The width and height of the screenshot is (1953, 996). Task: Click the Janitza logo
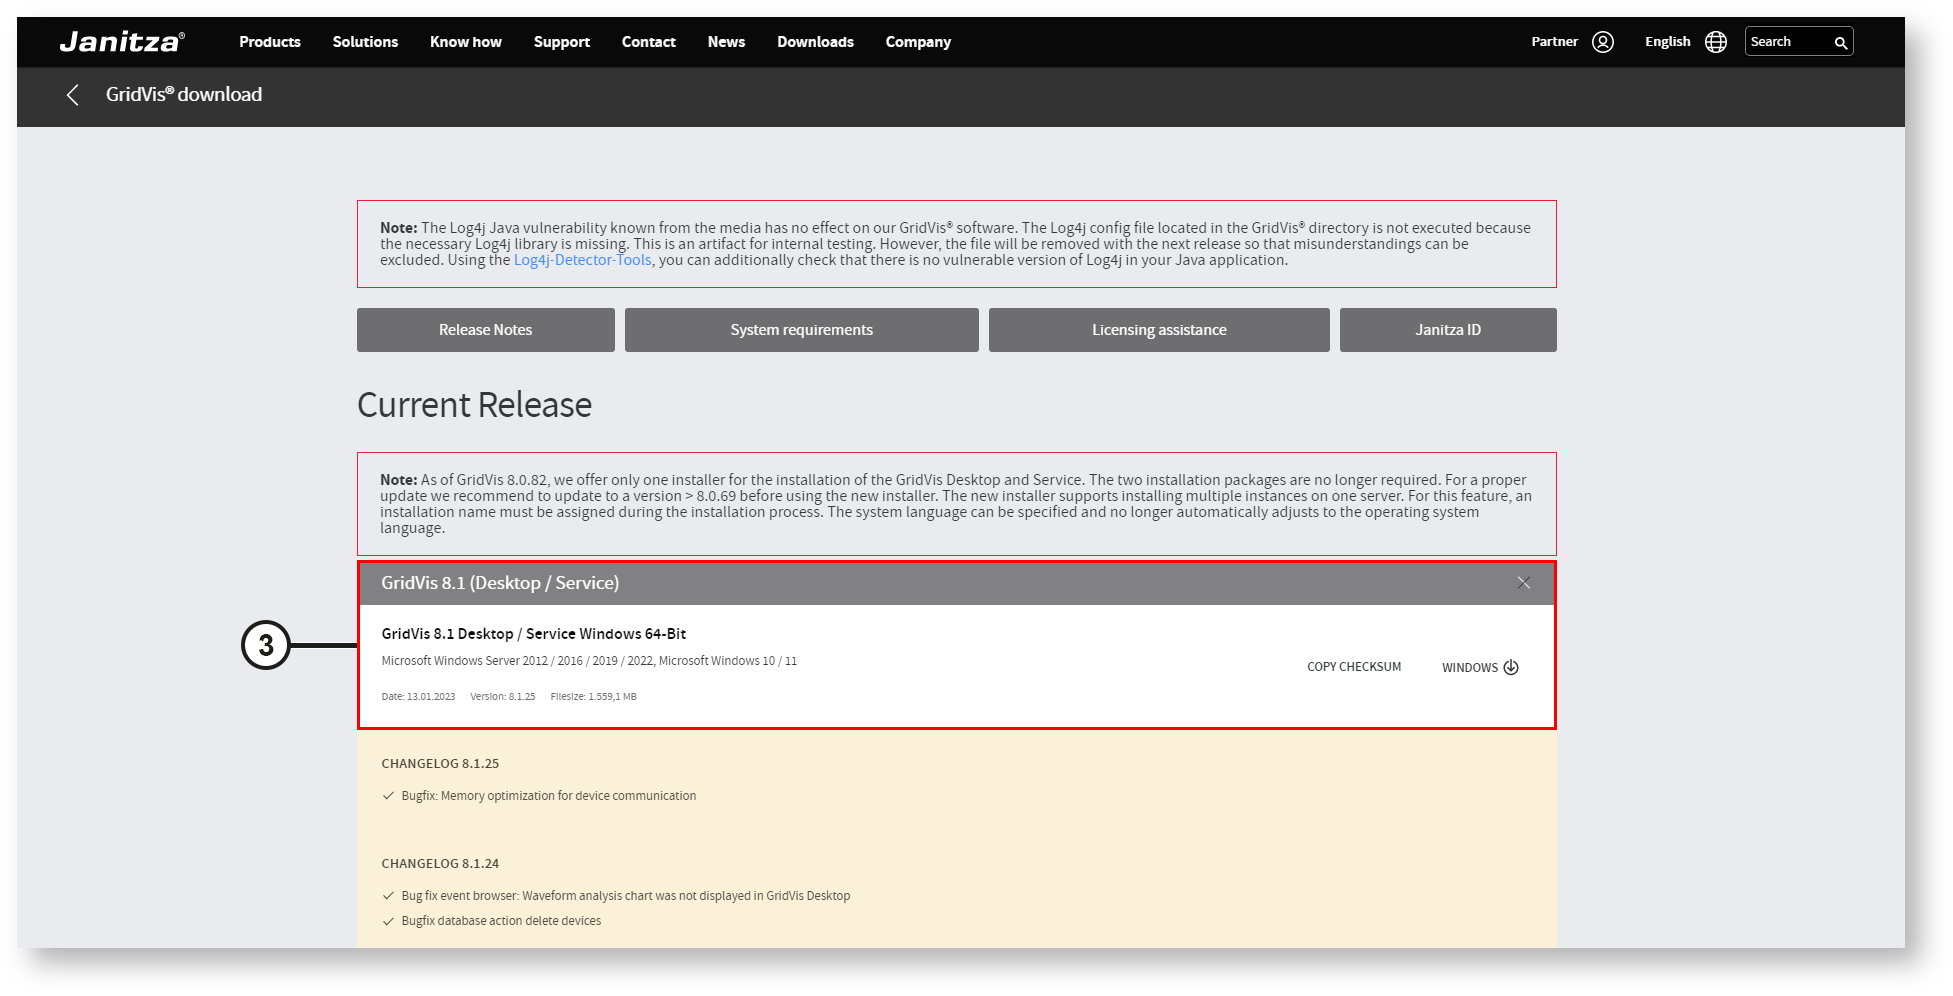tap(121, 42)
